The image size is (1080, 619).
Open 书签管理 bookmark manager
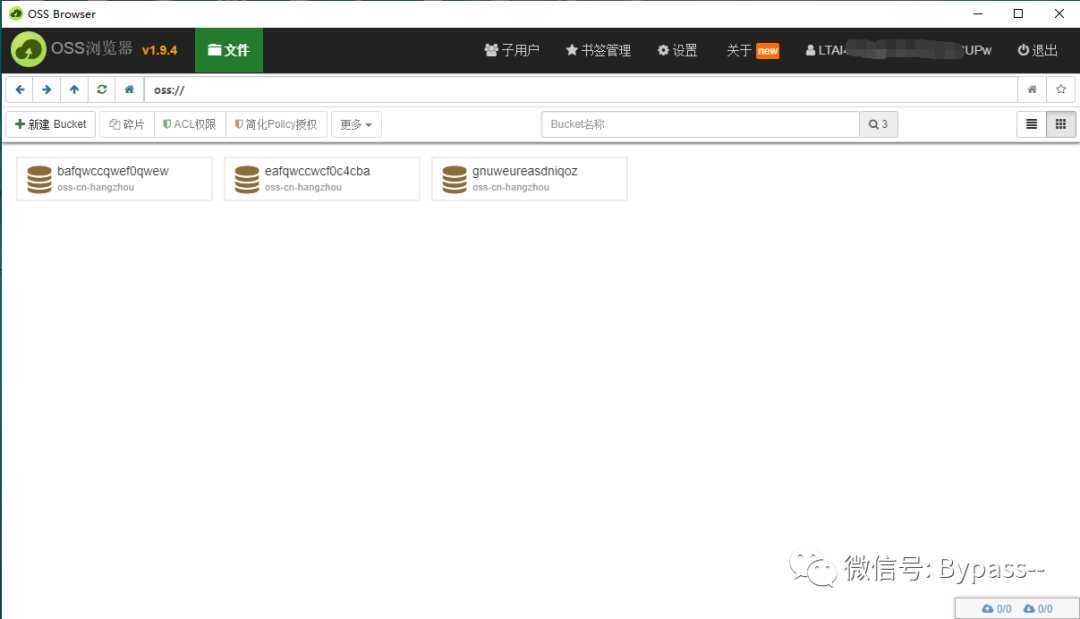click(599, 50)
